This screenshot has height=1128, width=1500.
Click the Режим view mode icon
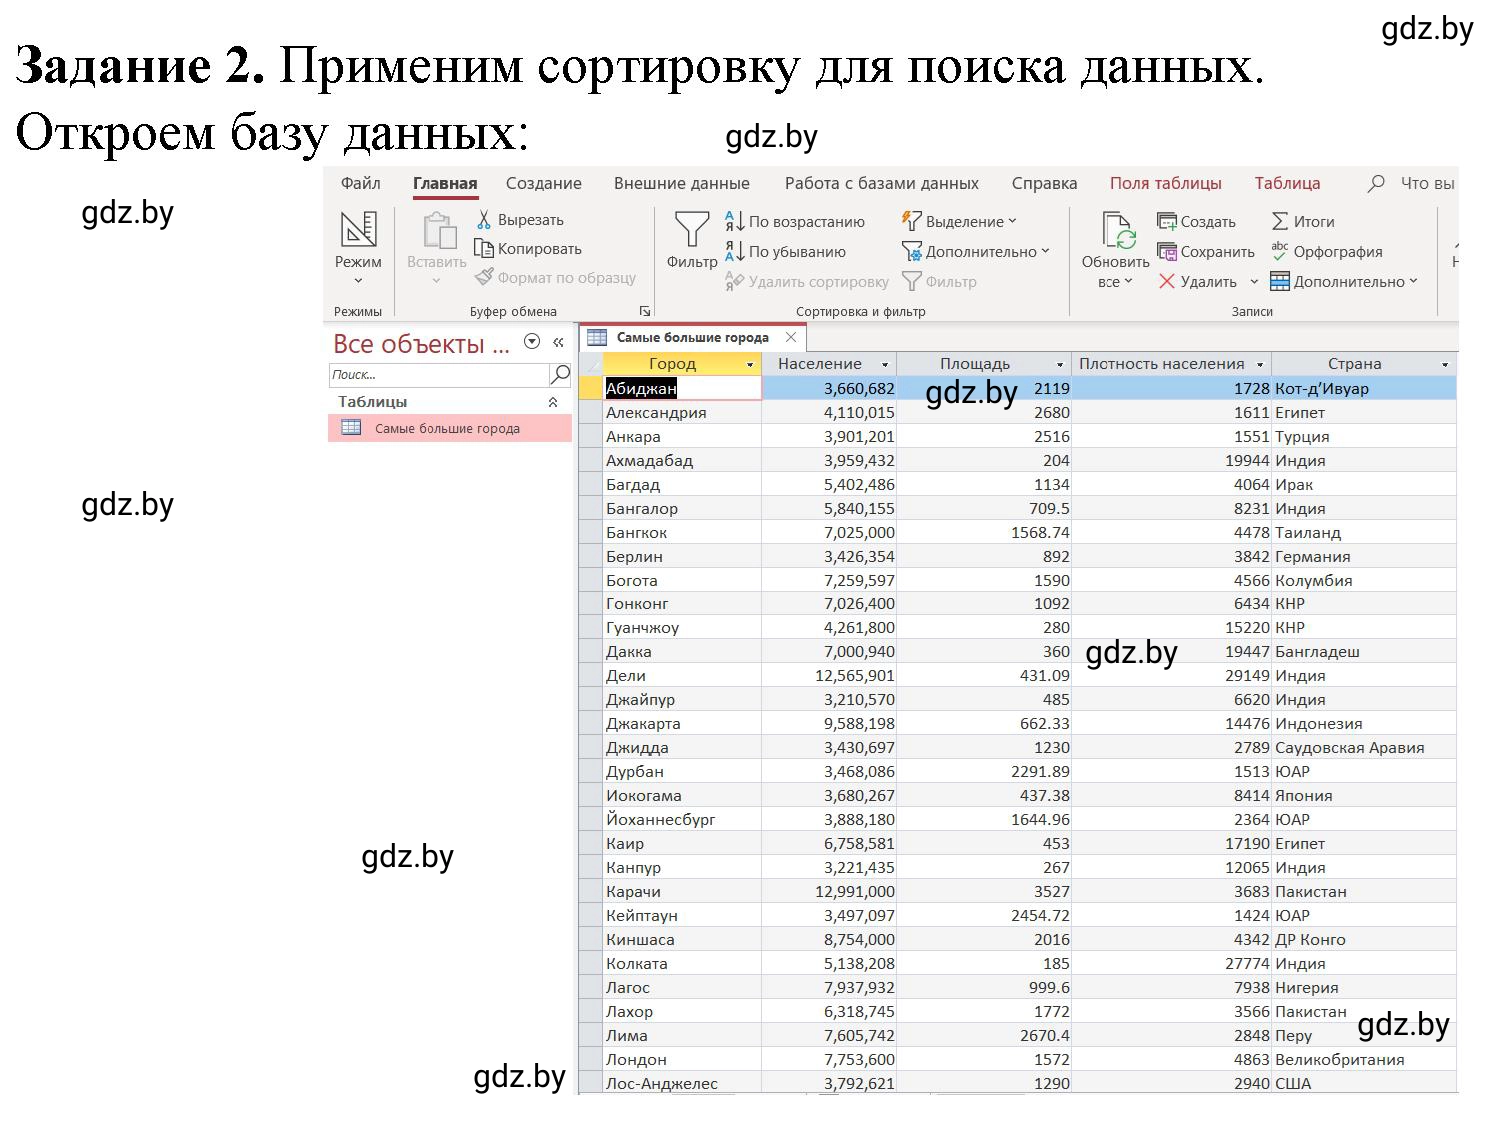358,229
